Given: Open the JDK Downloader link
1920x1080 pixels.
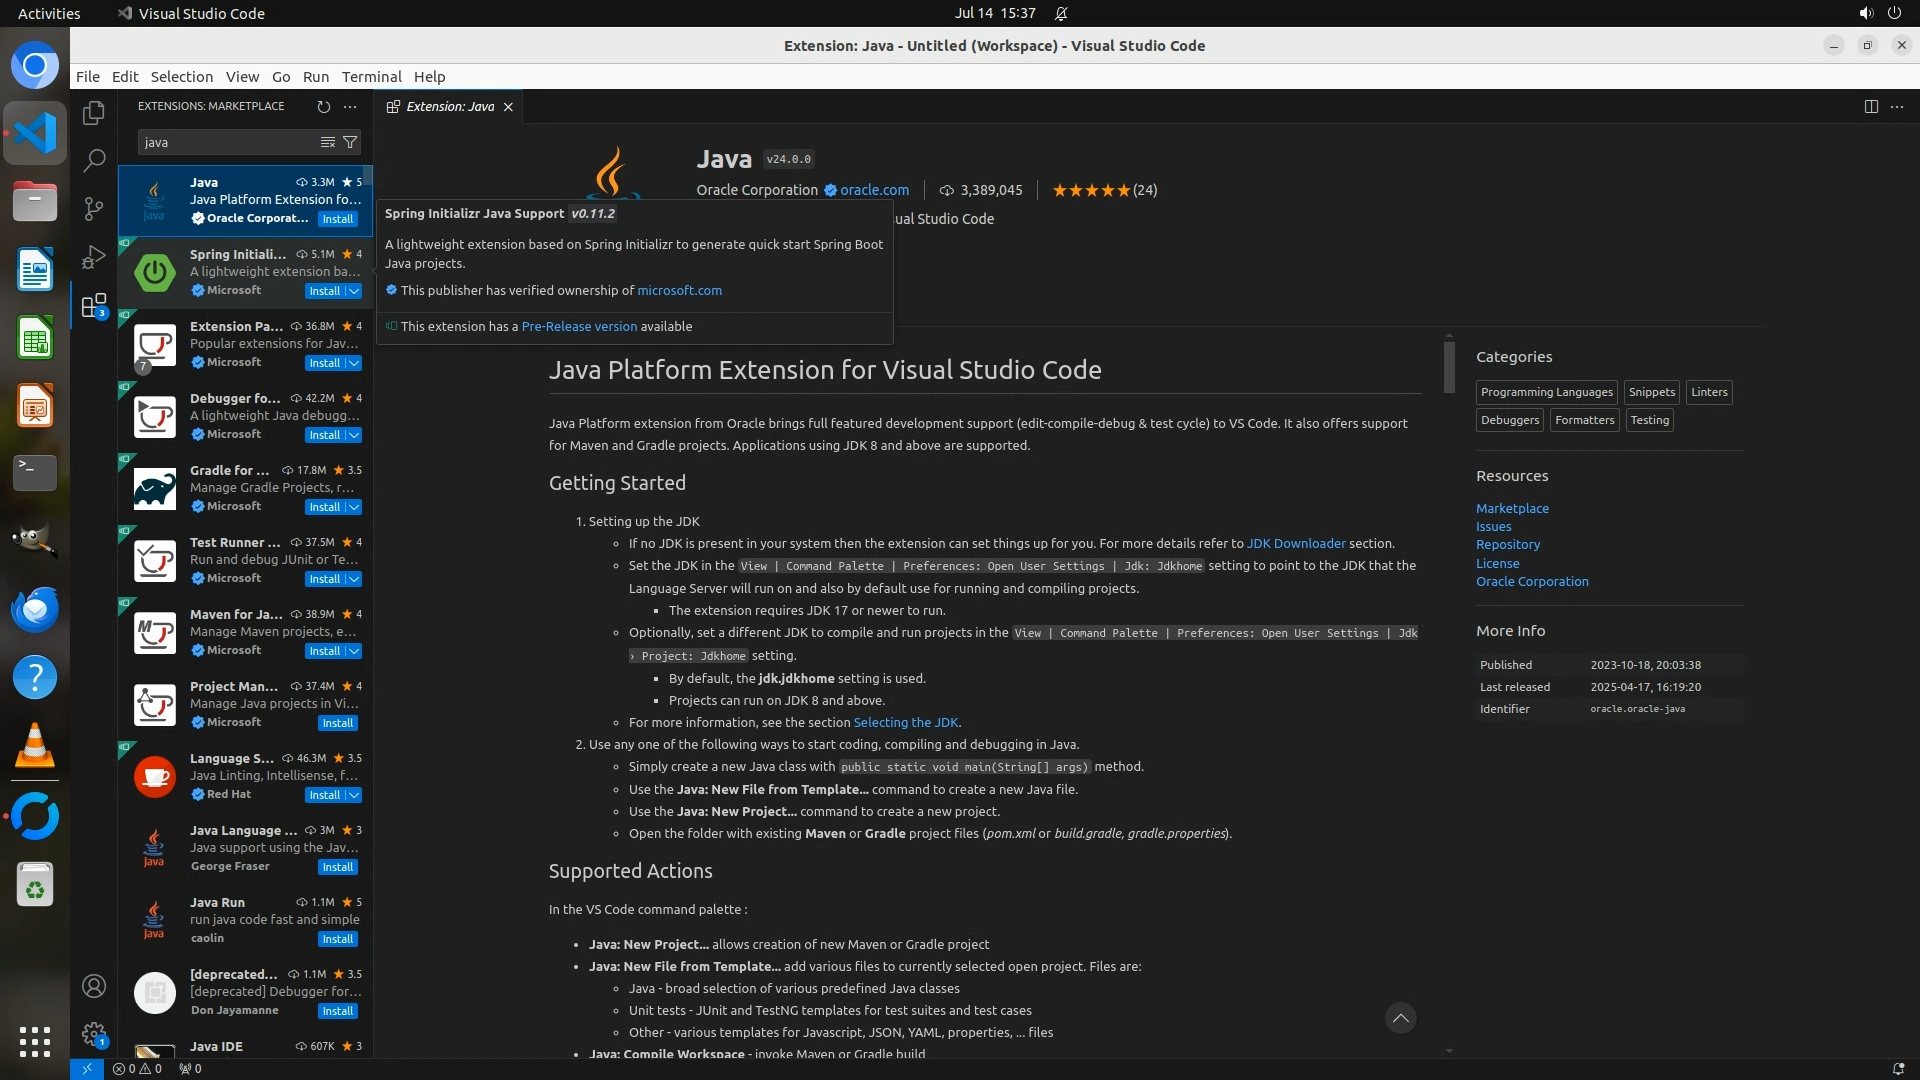Looking at the screenshot, I should [x=1295, y=543].
